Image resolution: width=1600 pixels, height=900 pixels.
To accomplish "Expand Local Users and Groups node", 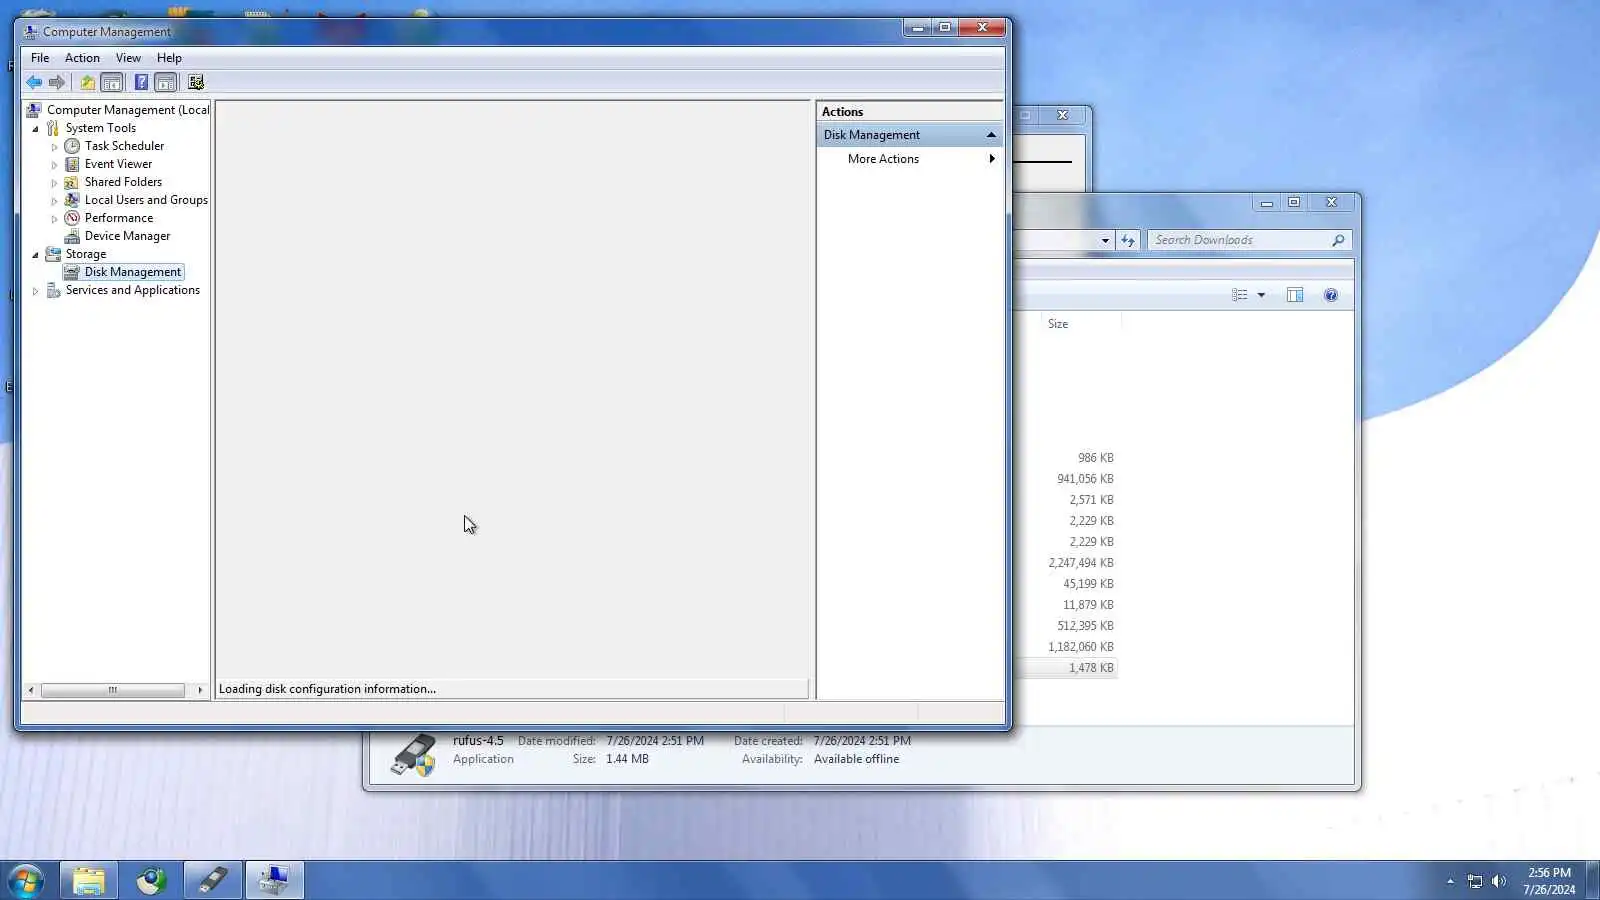I will [55, 201].
